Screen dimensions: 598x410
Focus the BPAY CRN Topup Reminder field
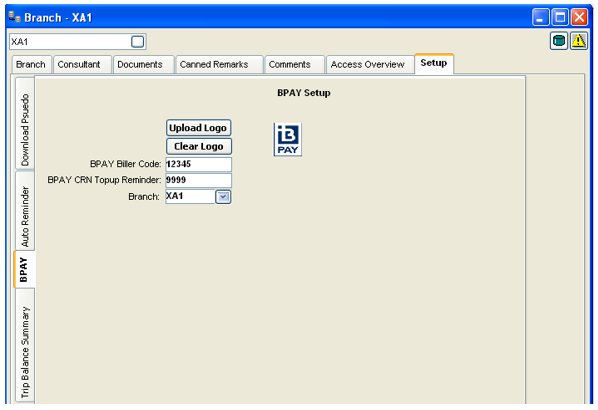tap(198, 180)
